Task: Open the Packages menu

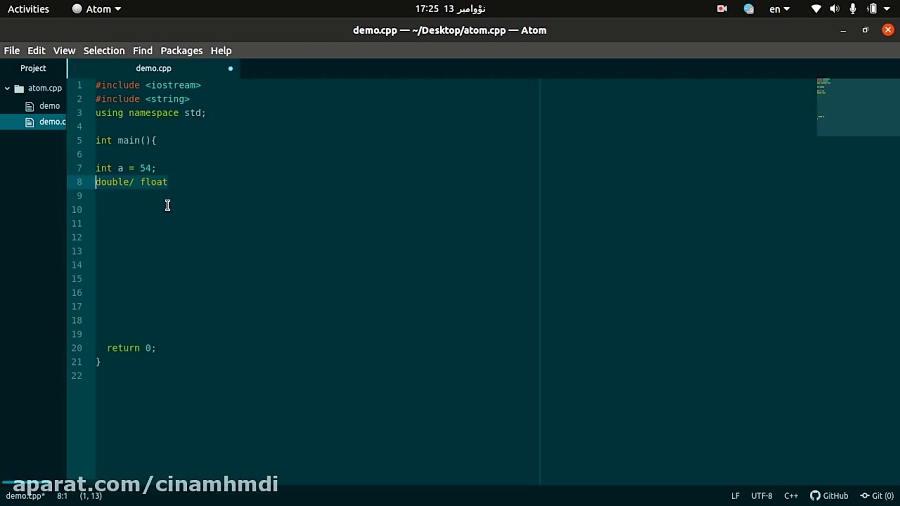Action: [x=181, y=50]
